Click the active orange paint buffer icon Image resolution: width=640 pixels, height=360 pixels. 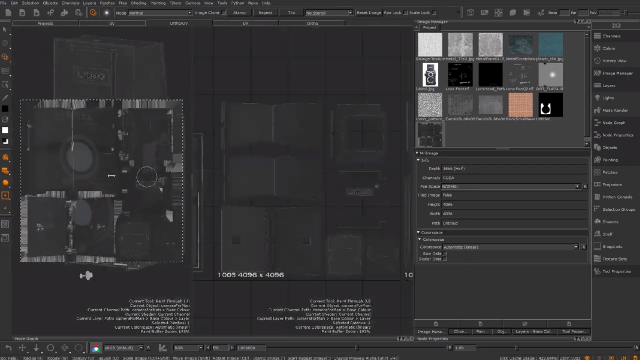pos(93,13)
